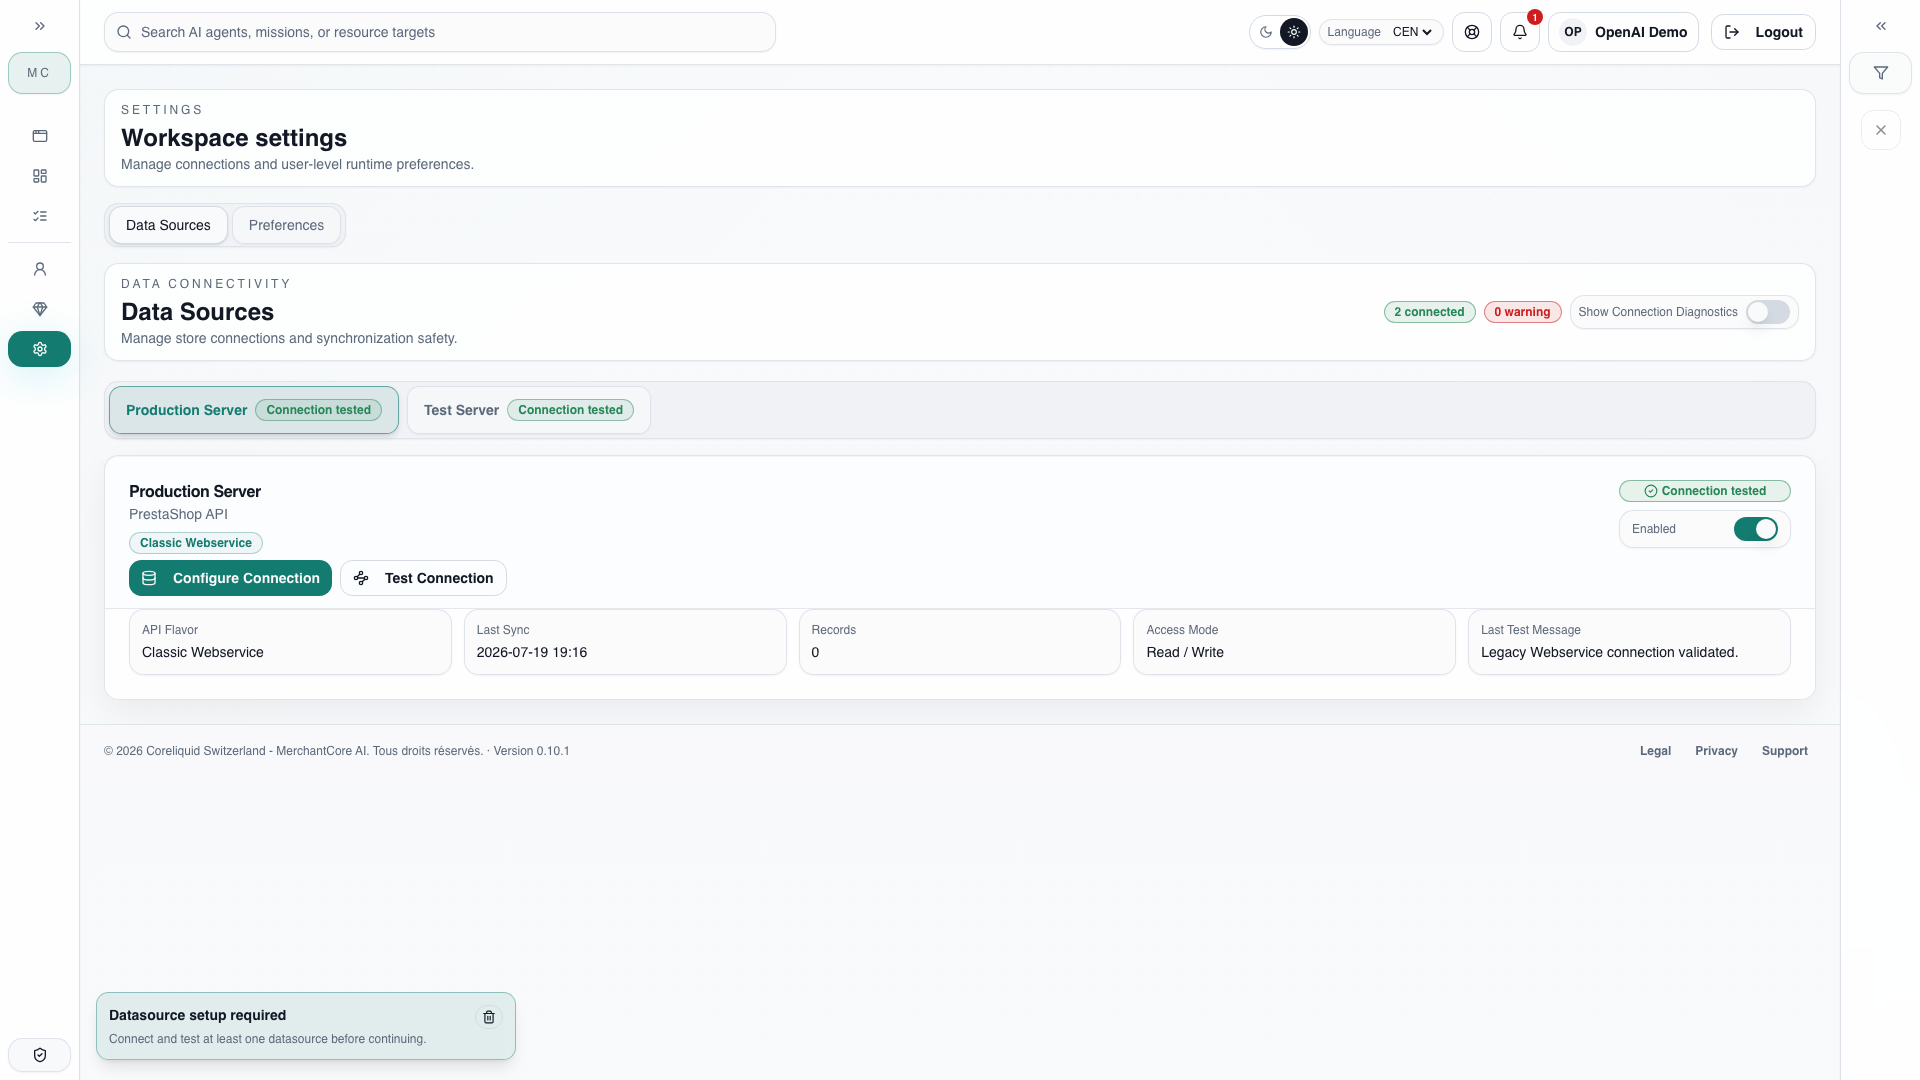The height and width of the screenshot is (1080, 1920).
Task: Open the checklist tasks sidebar icon
Action: click(40, 216)
